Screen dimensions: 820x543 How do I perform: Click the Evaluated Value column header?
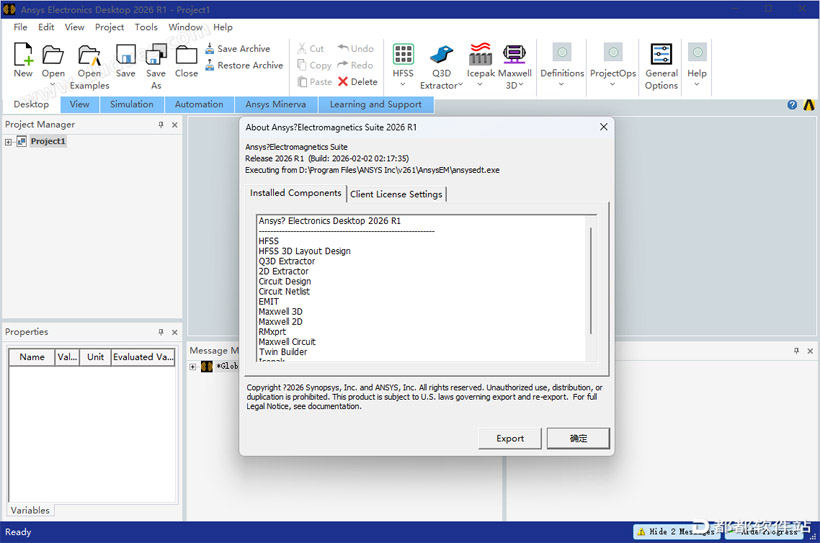tap(143, 357)
